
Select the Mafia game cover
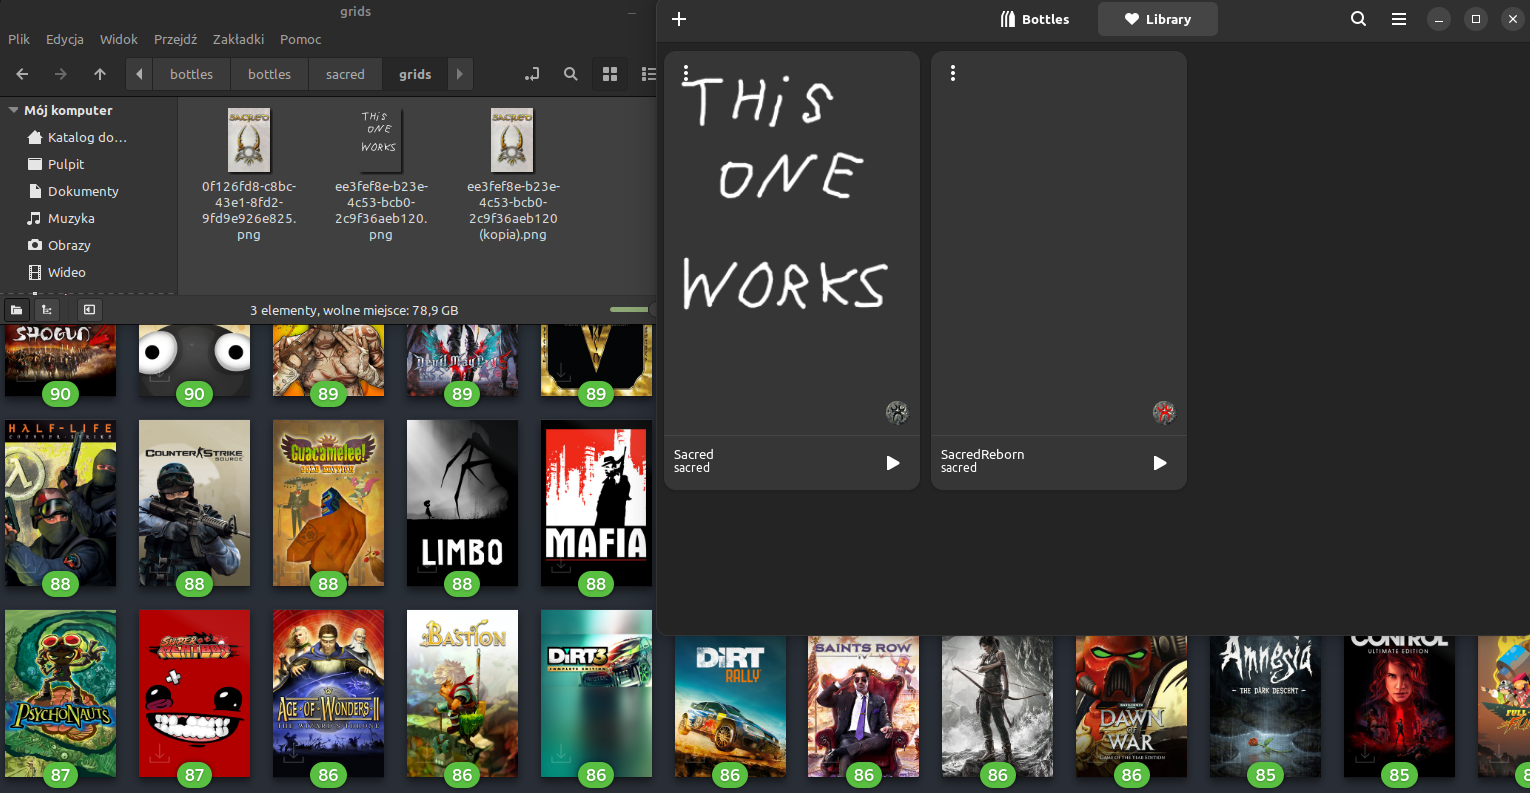(596, 503)
